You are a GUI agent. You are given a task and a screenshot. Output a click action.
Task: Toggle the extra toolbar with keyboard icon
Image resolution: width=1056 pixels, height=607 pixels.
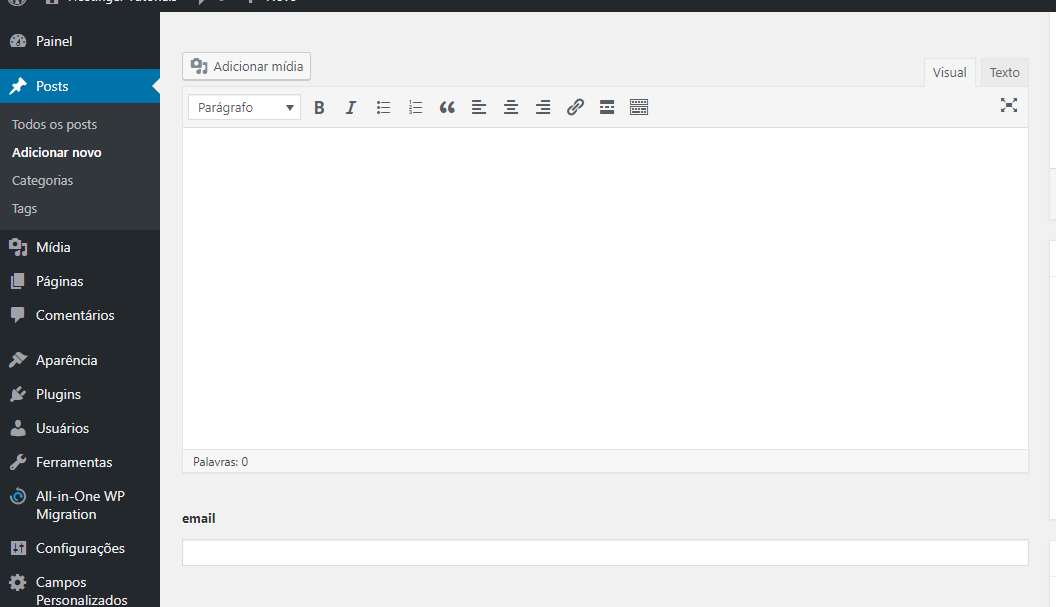coord(639,107)
